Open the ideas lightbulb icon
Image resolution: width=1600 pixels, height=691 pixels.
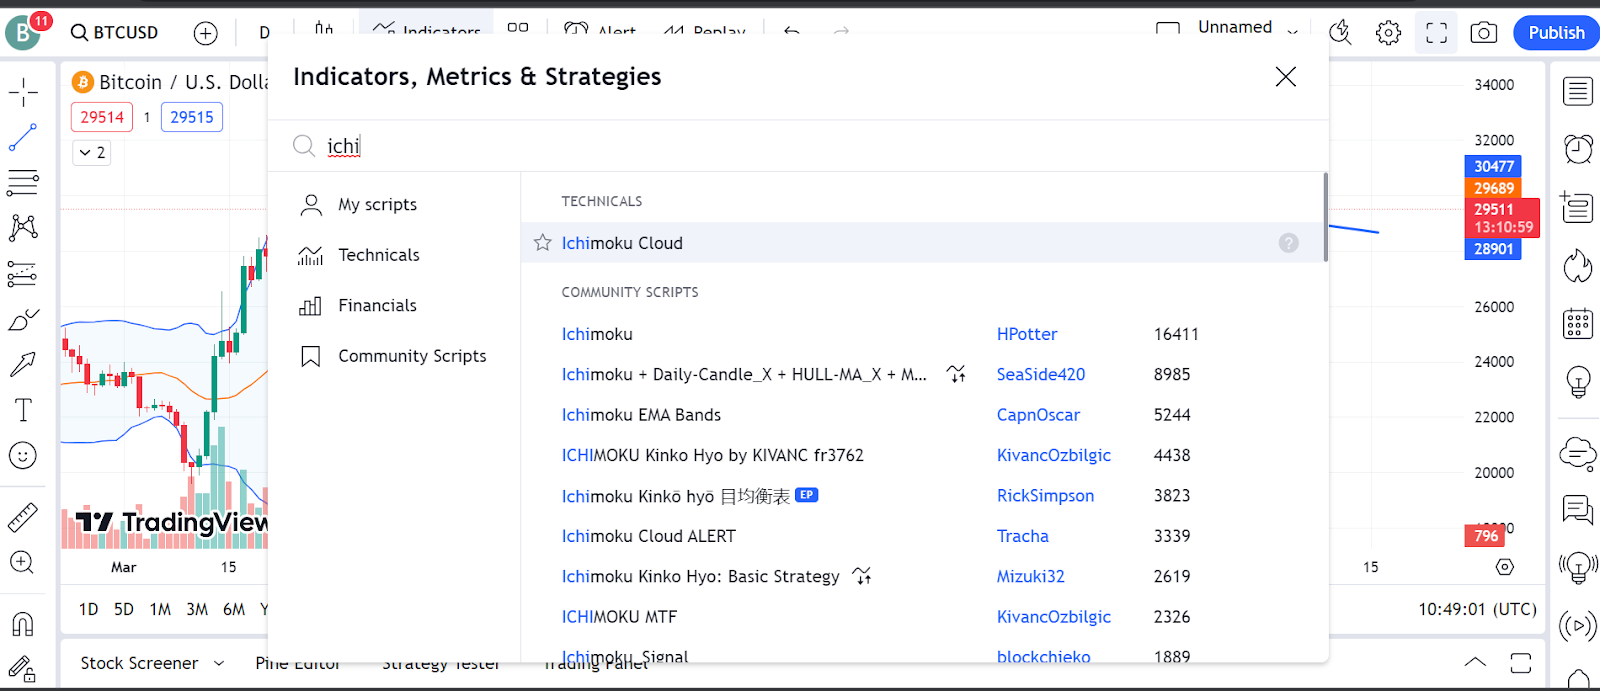(x=1578, y=381)
